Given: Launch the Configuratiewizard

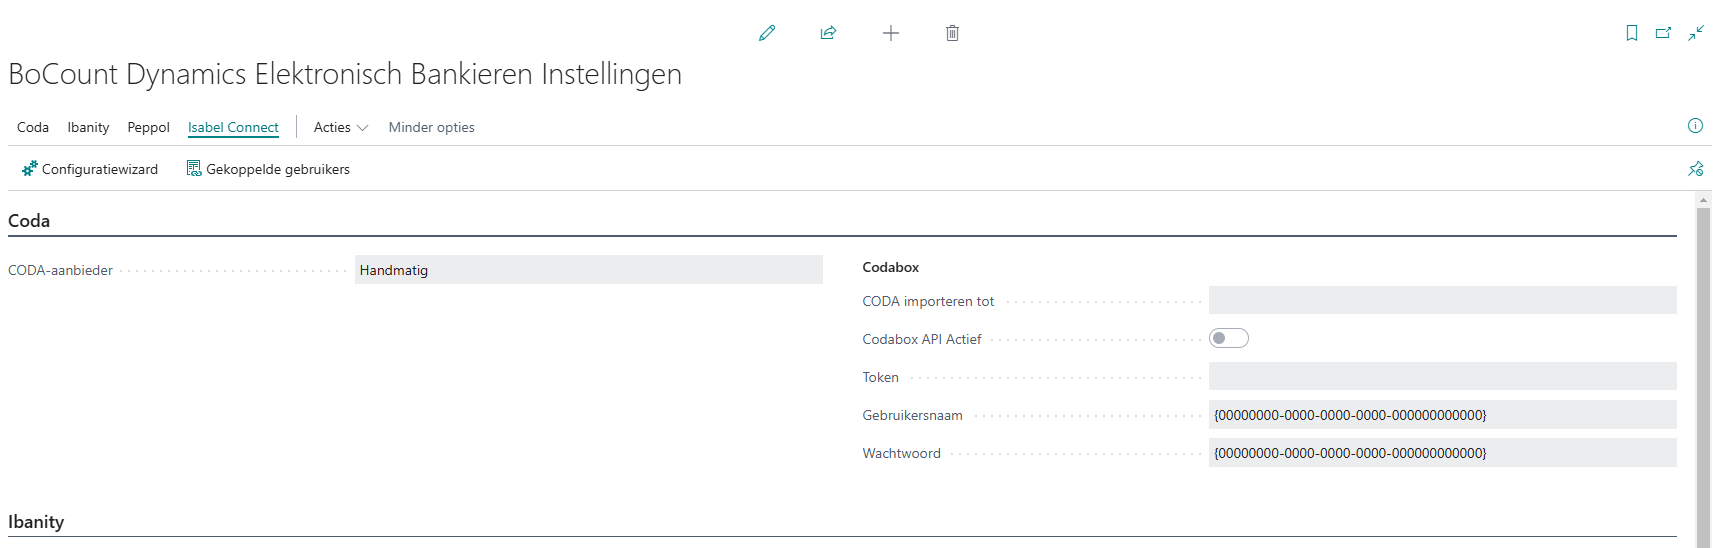Looking at the screenshot, I should 90,169.
